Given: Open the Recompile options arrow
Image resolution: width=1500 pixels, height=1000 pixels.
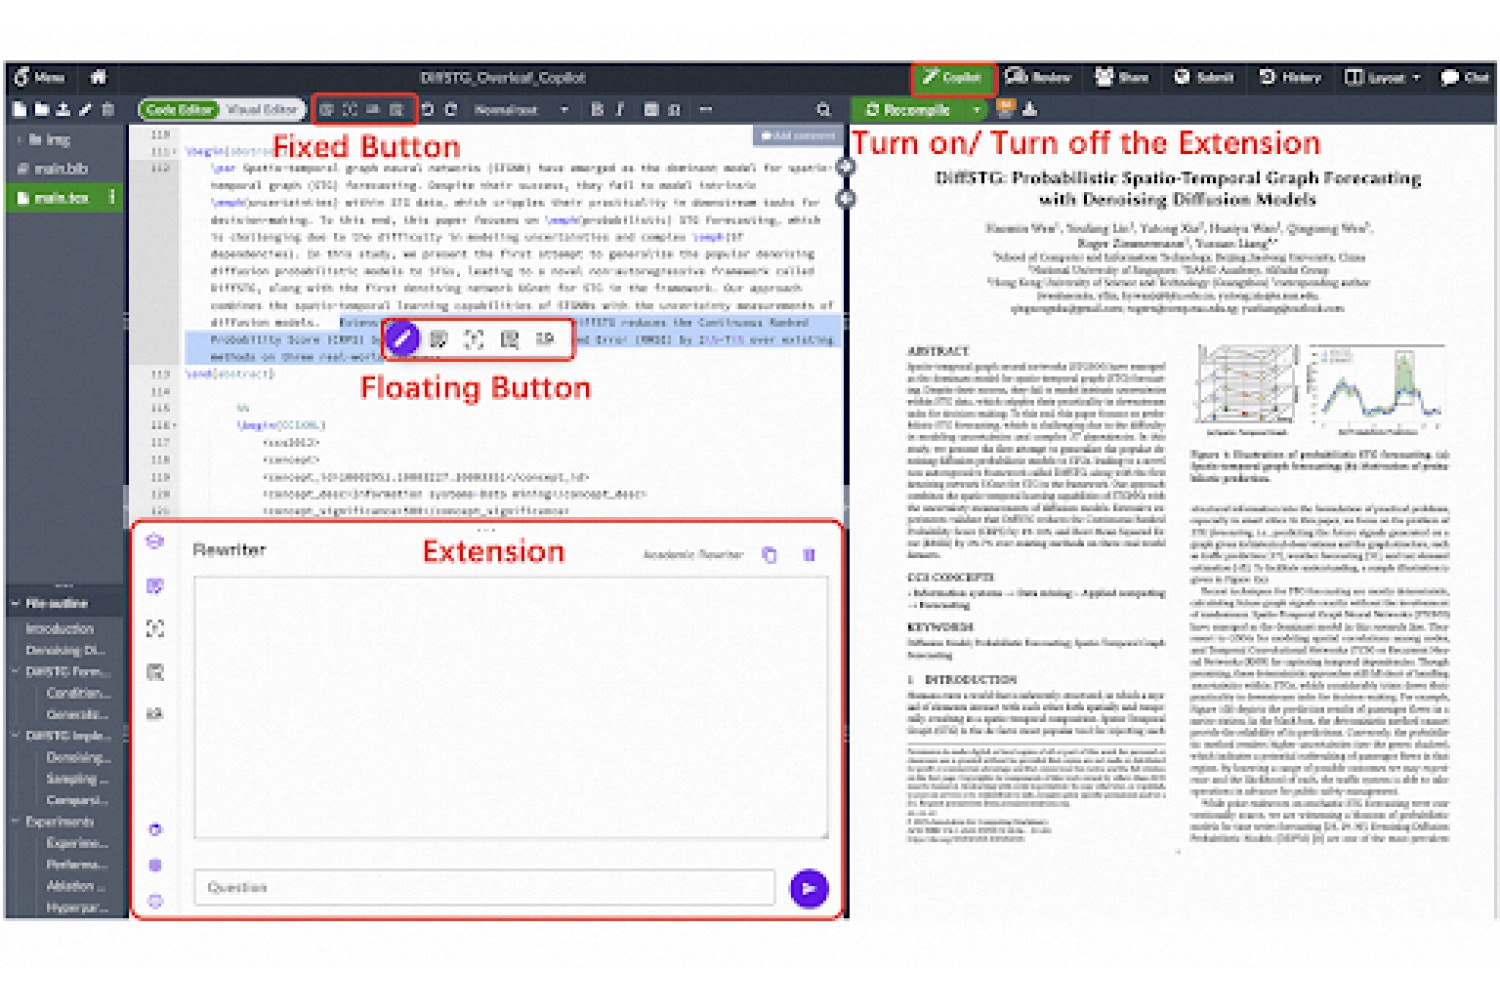Looking at the screenshot, I should tap(977, 109).
